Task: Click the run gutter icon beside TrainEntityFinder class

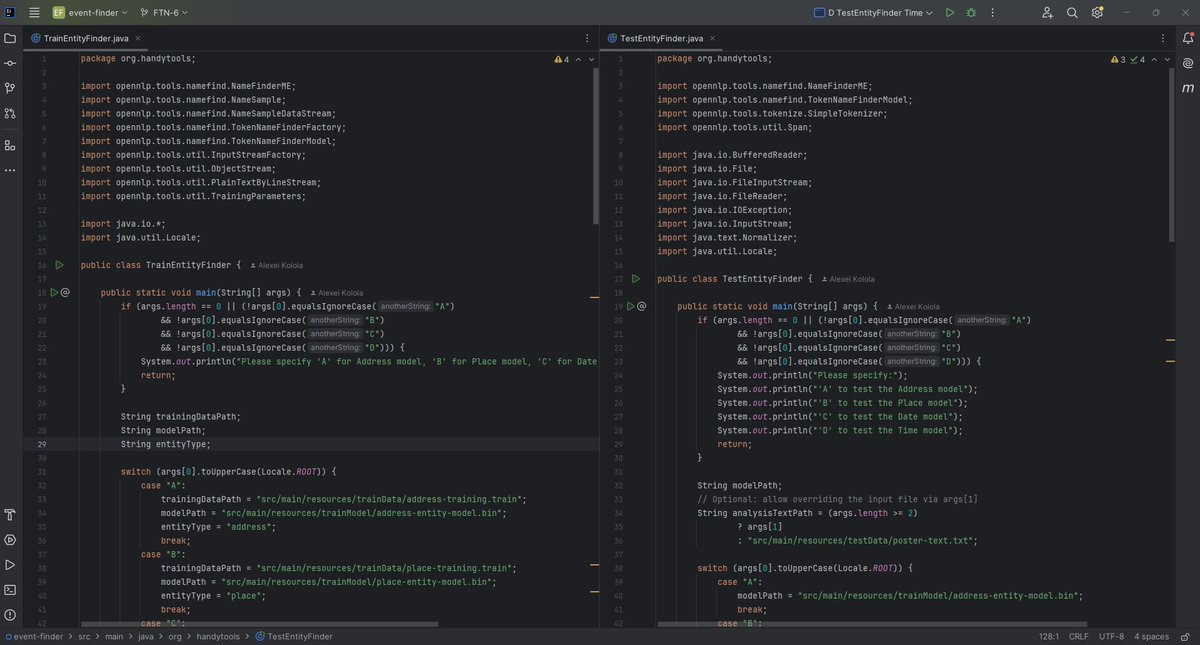Action: (x=59, y=265)
